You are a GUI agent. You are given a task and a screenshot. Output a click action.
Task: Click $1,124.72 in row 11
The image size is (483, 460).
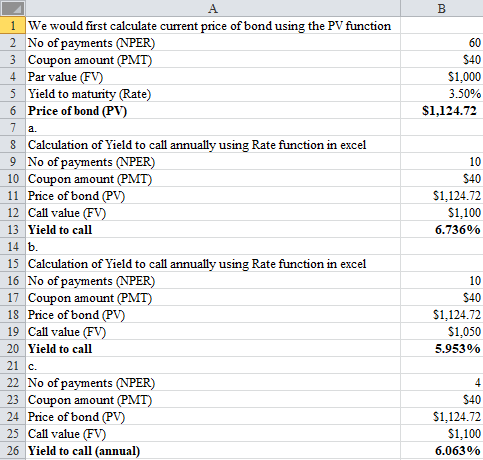click(442, 195)
